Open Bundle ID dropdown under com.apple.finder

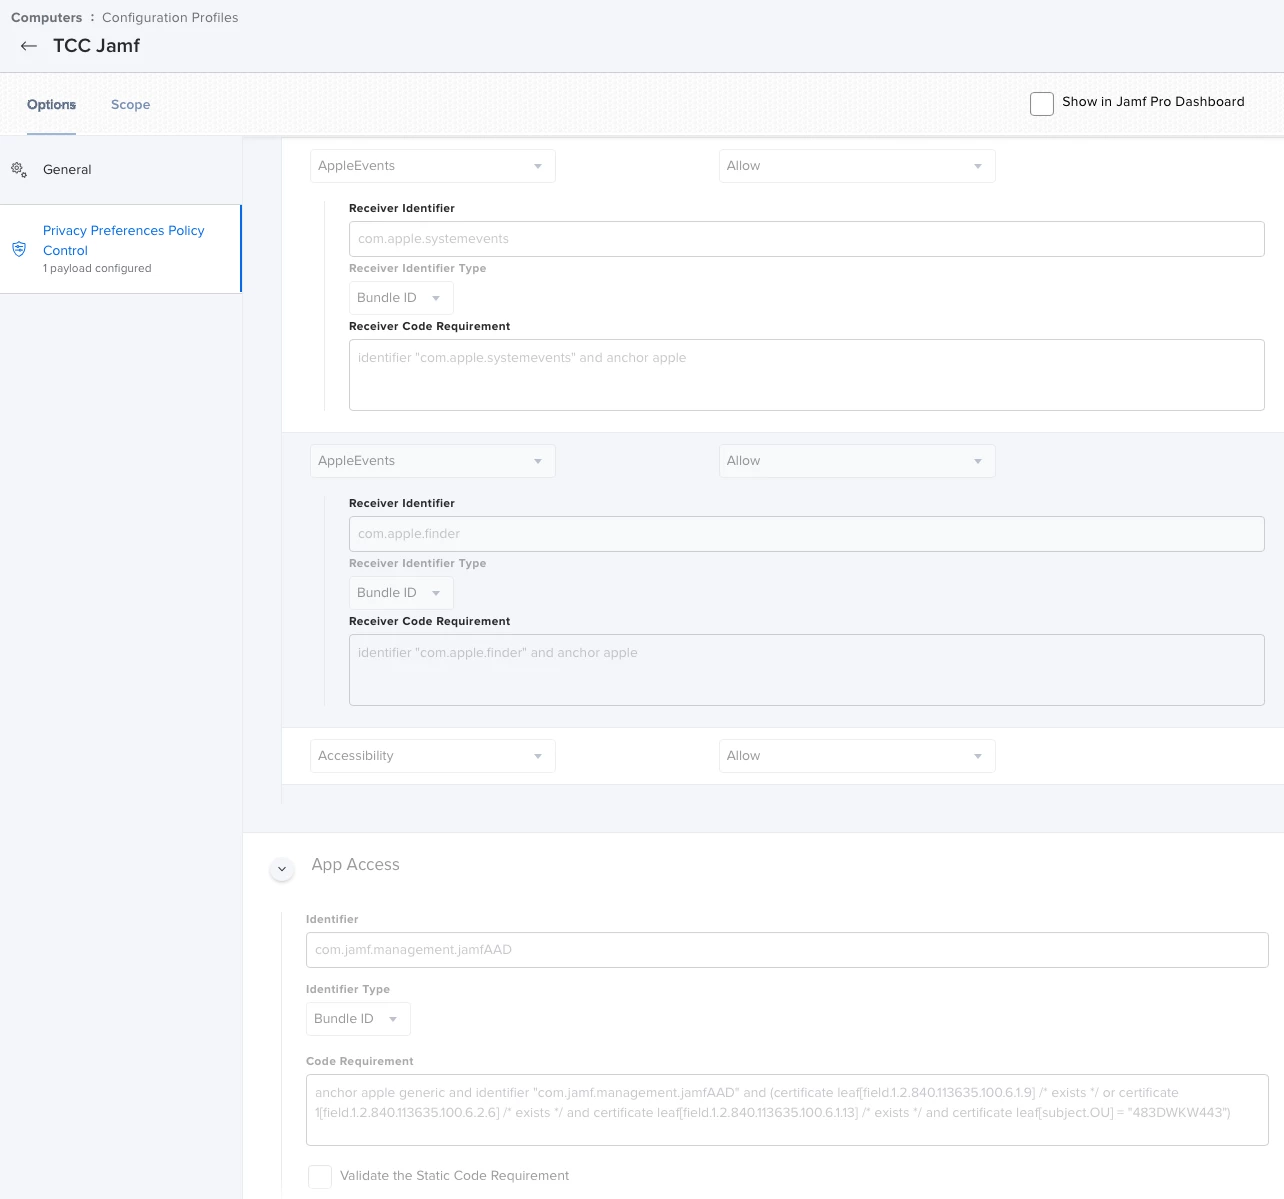point(401,593)
